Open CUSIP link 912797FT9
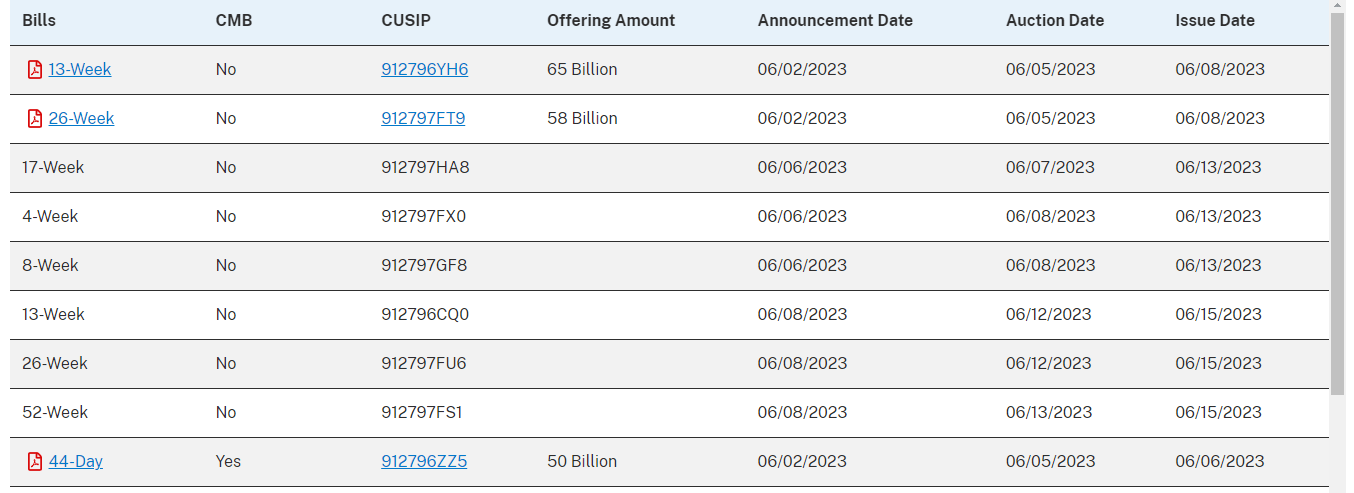The height and width of the screenshot is (493, 1354). click(423, 119)
